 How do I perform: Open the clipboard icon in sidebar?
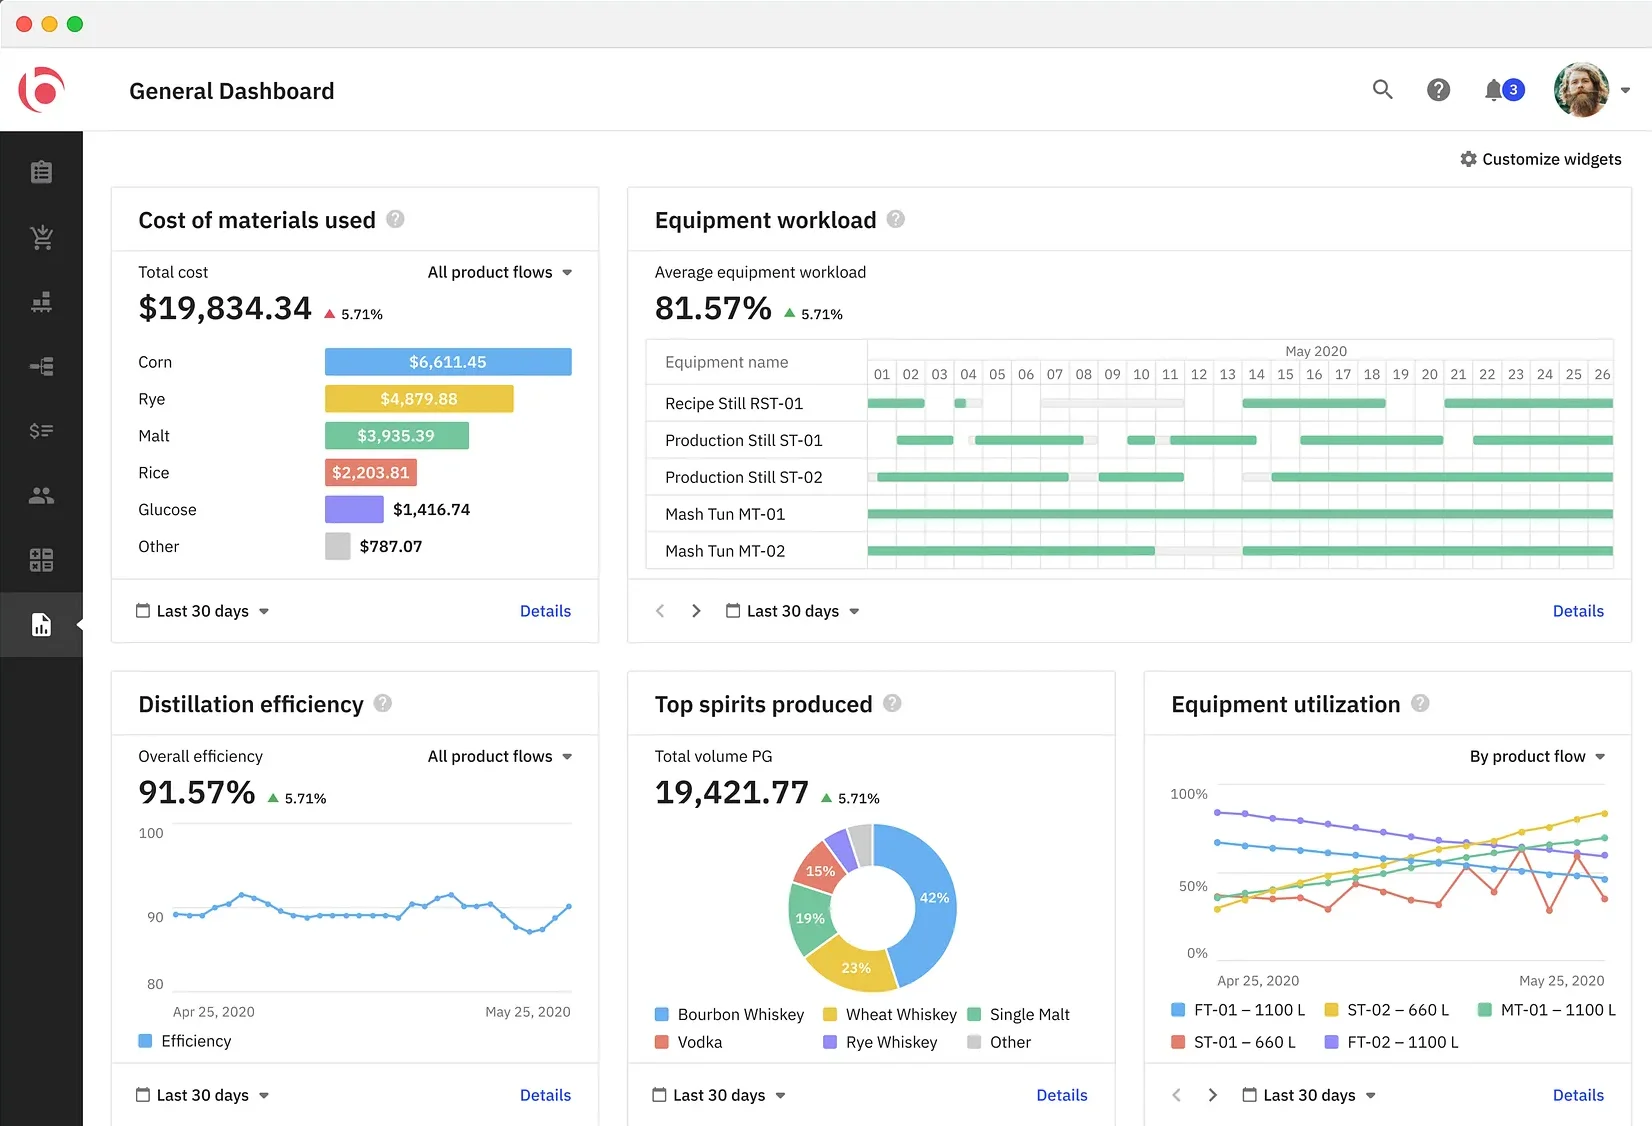pyautogui.click(x=41, y=172)
